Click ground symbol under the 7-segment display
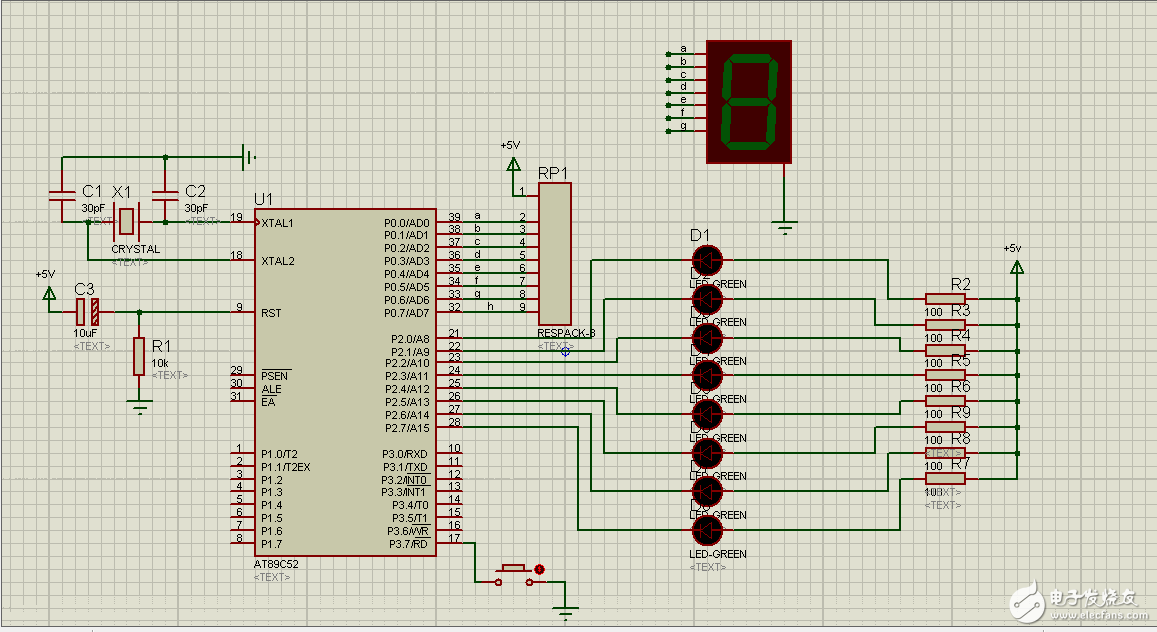This screenshot has width=1157, height=632. (785, 227)
